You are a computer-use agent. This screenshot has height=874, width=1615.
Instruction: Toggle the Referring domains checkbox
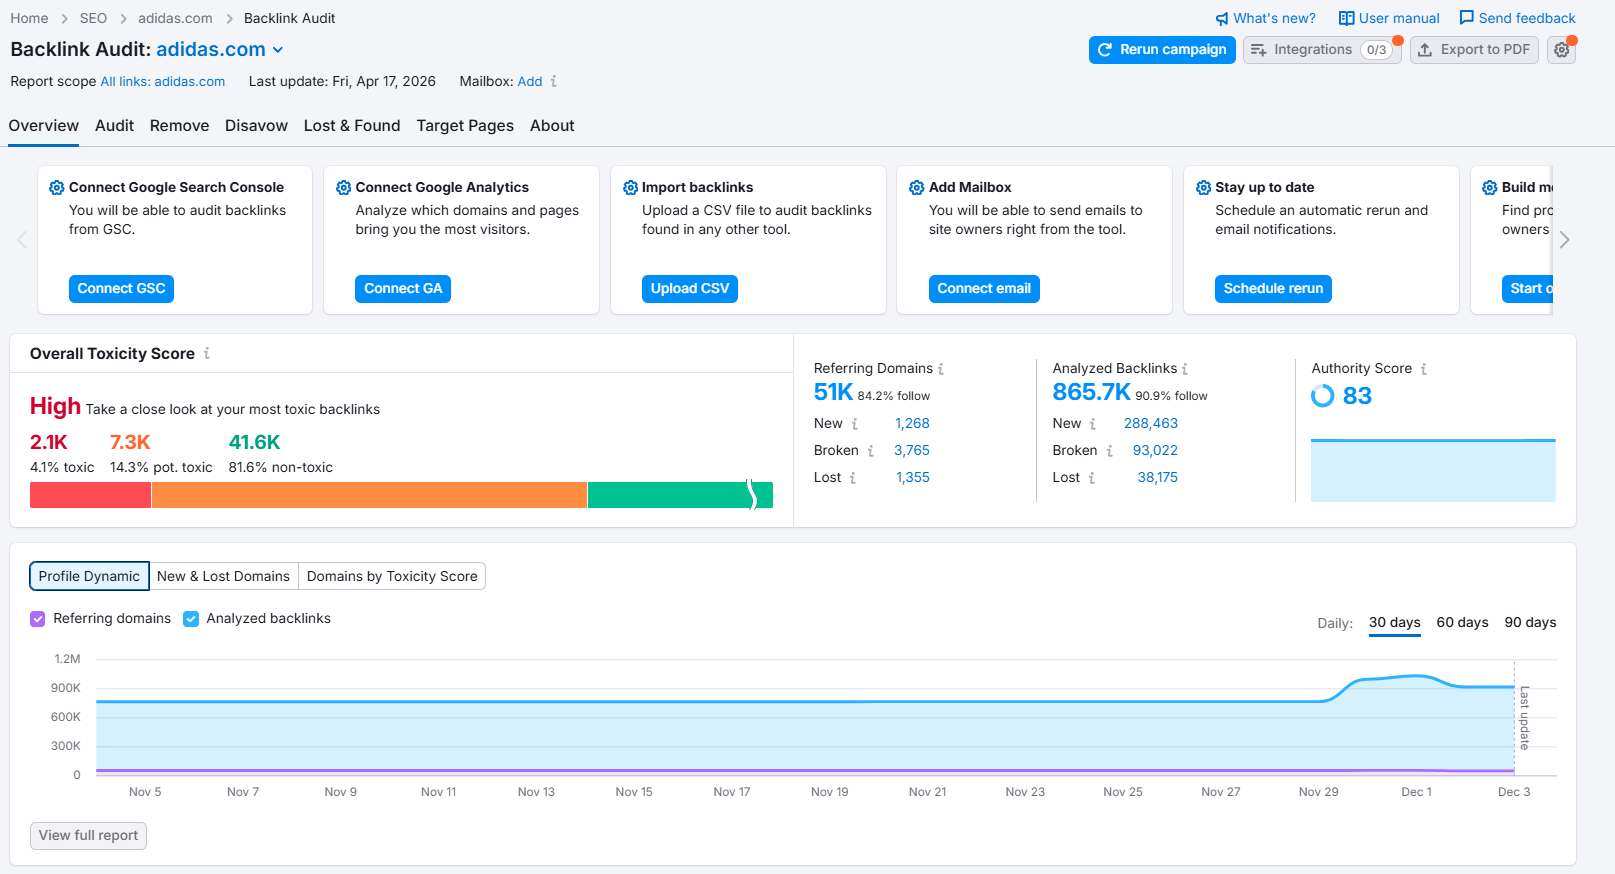click(38, 619)
